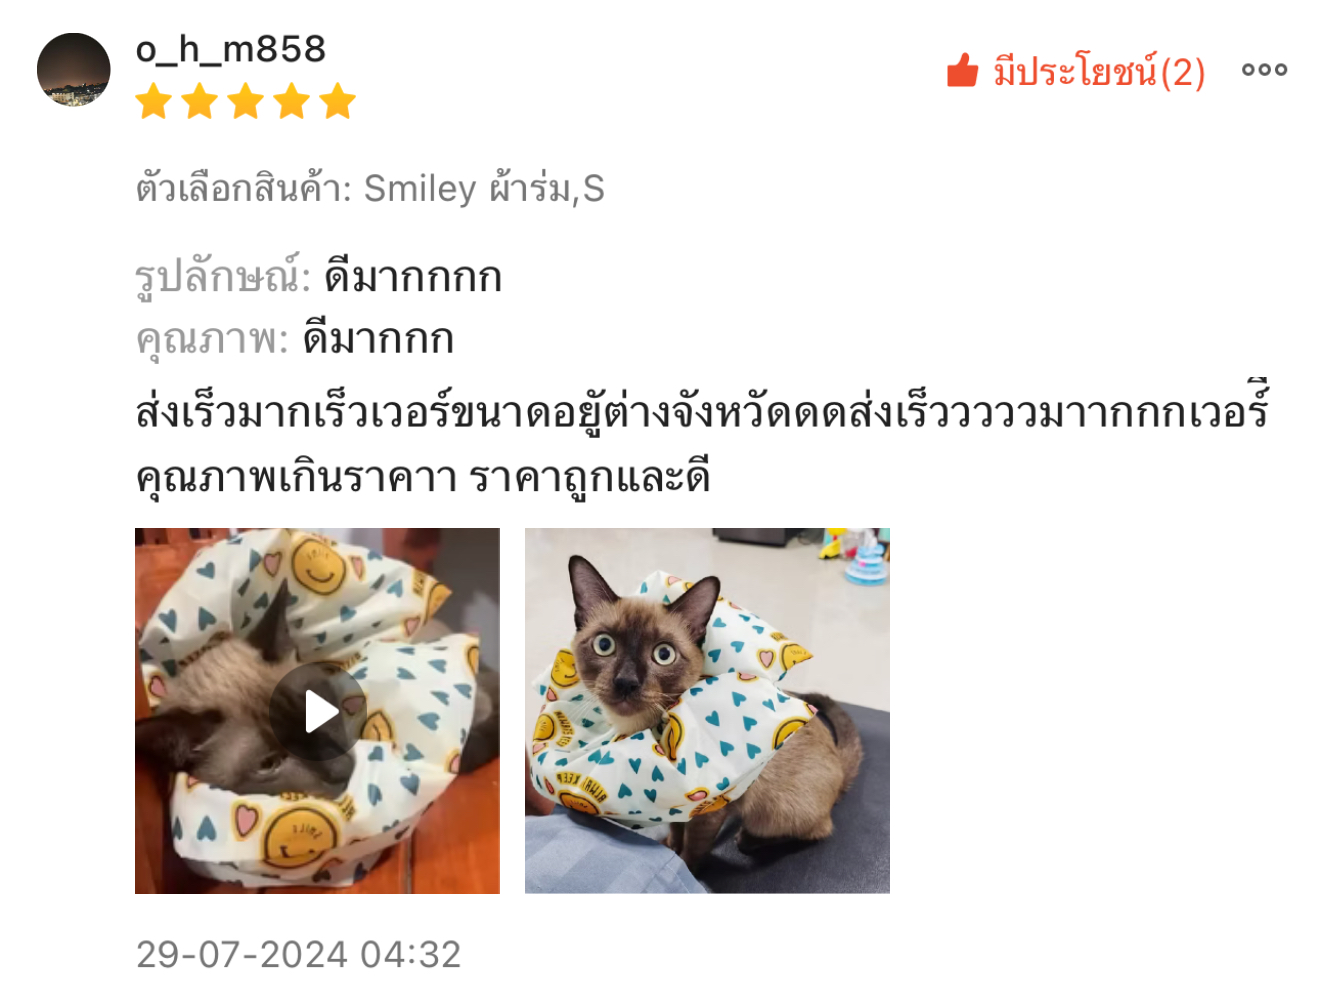Play the cat cone review video
The width and height of the screenshot is (1320, 986).
(x=318, y=711)
